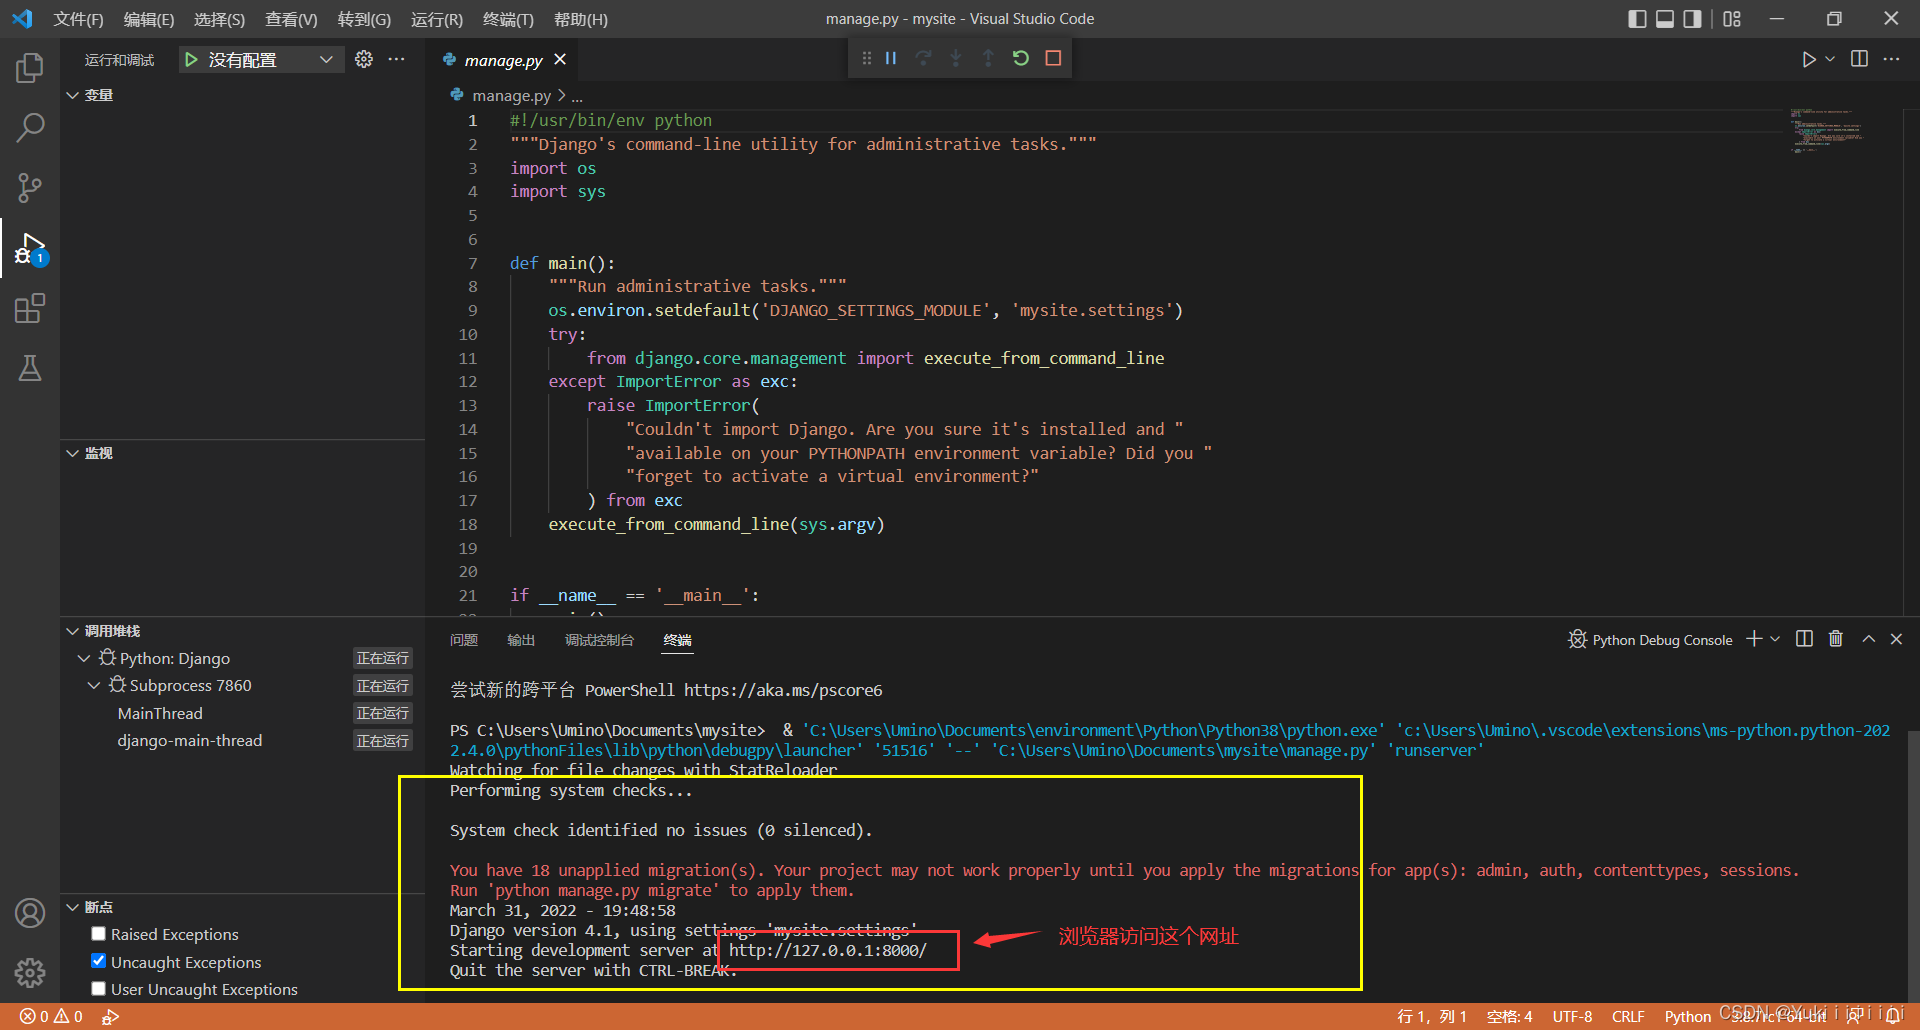This screenshot has width=1920, height=1030.
Task: Open launch.json via gear icon
Action: (364, 59)
